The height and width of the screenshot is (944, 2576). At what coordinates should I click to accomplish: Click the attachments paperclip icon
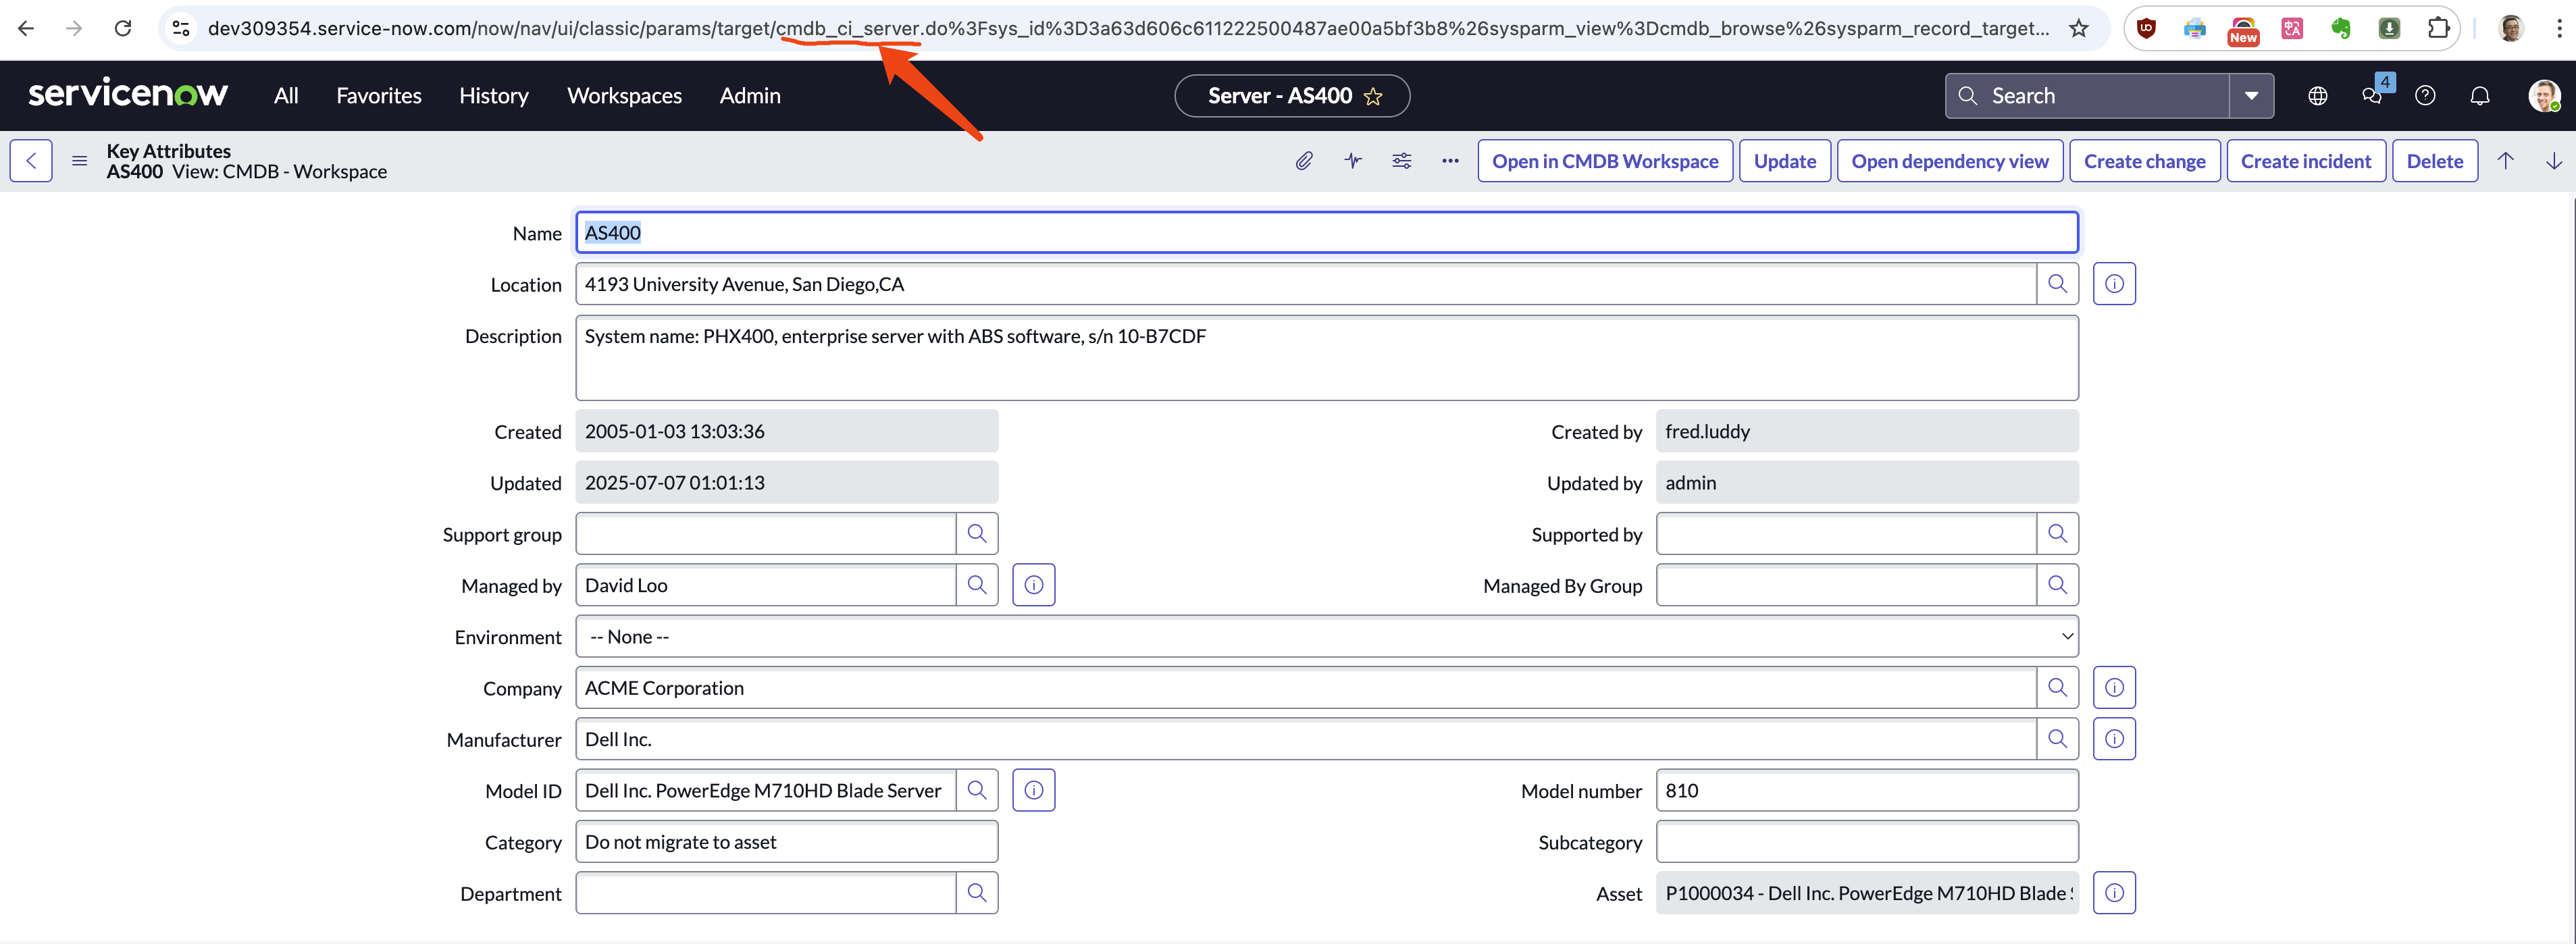(x=1303, y=161)
